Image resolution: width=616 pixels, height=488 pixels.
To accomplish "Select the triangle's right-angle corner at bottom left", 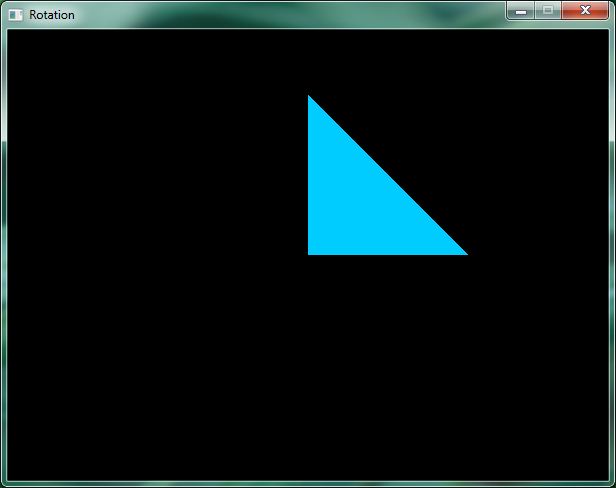I will pyautogui.click(x=311, y=252).
